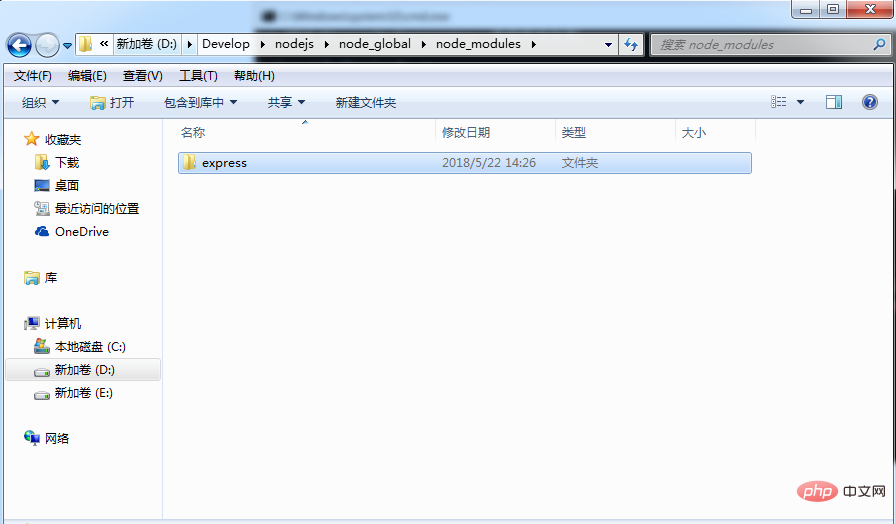Screen dimensions: 896x524
Task: Refresh the current folder
Action: [x=631, y=45]
